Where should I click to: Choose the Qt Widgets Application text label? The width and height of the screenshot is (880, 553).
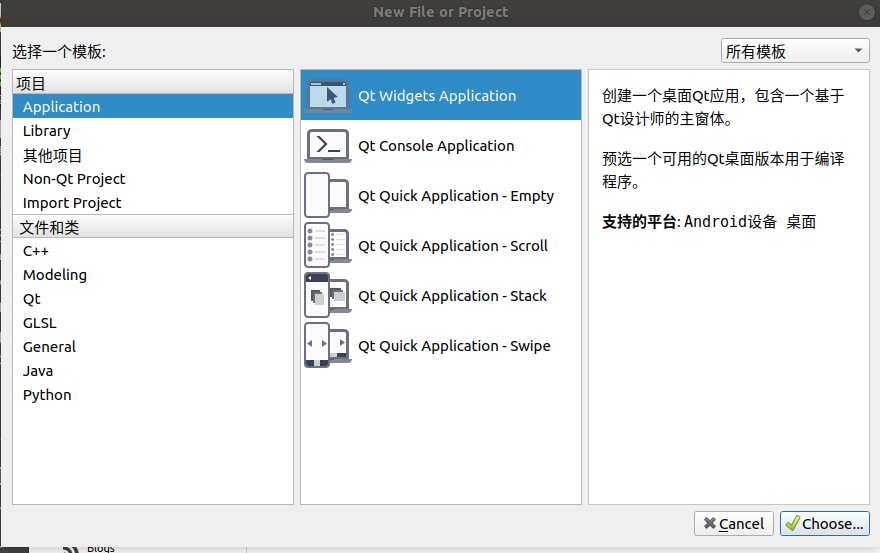pos(437,96)
